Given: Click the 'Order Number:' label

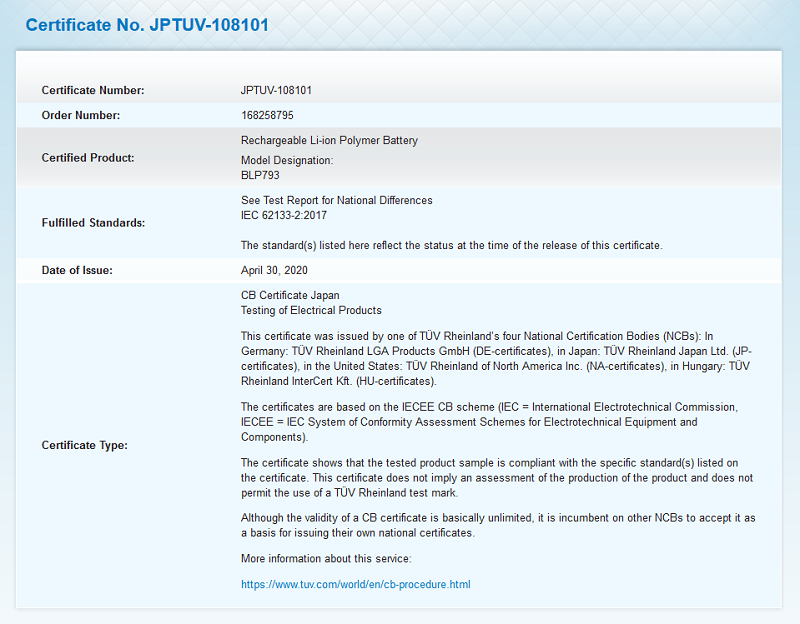Looking at the screenshot, I should [x=81, y=115].
